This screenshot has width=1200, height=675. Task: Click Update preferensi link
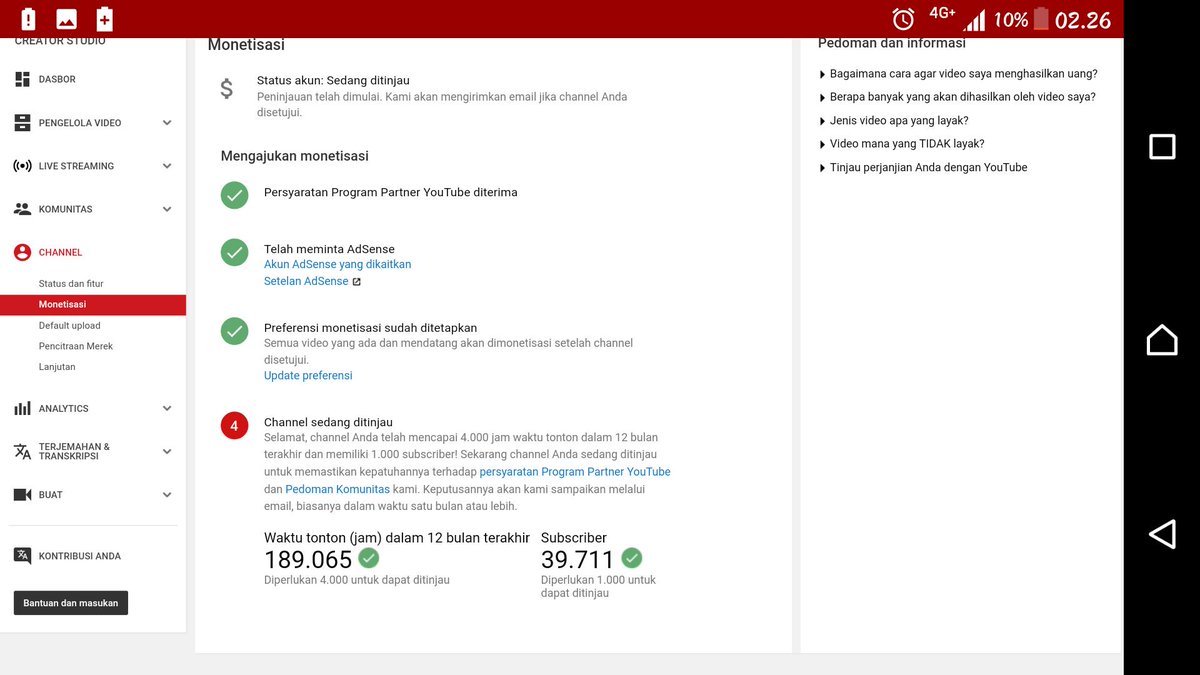tap(308, 376)
